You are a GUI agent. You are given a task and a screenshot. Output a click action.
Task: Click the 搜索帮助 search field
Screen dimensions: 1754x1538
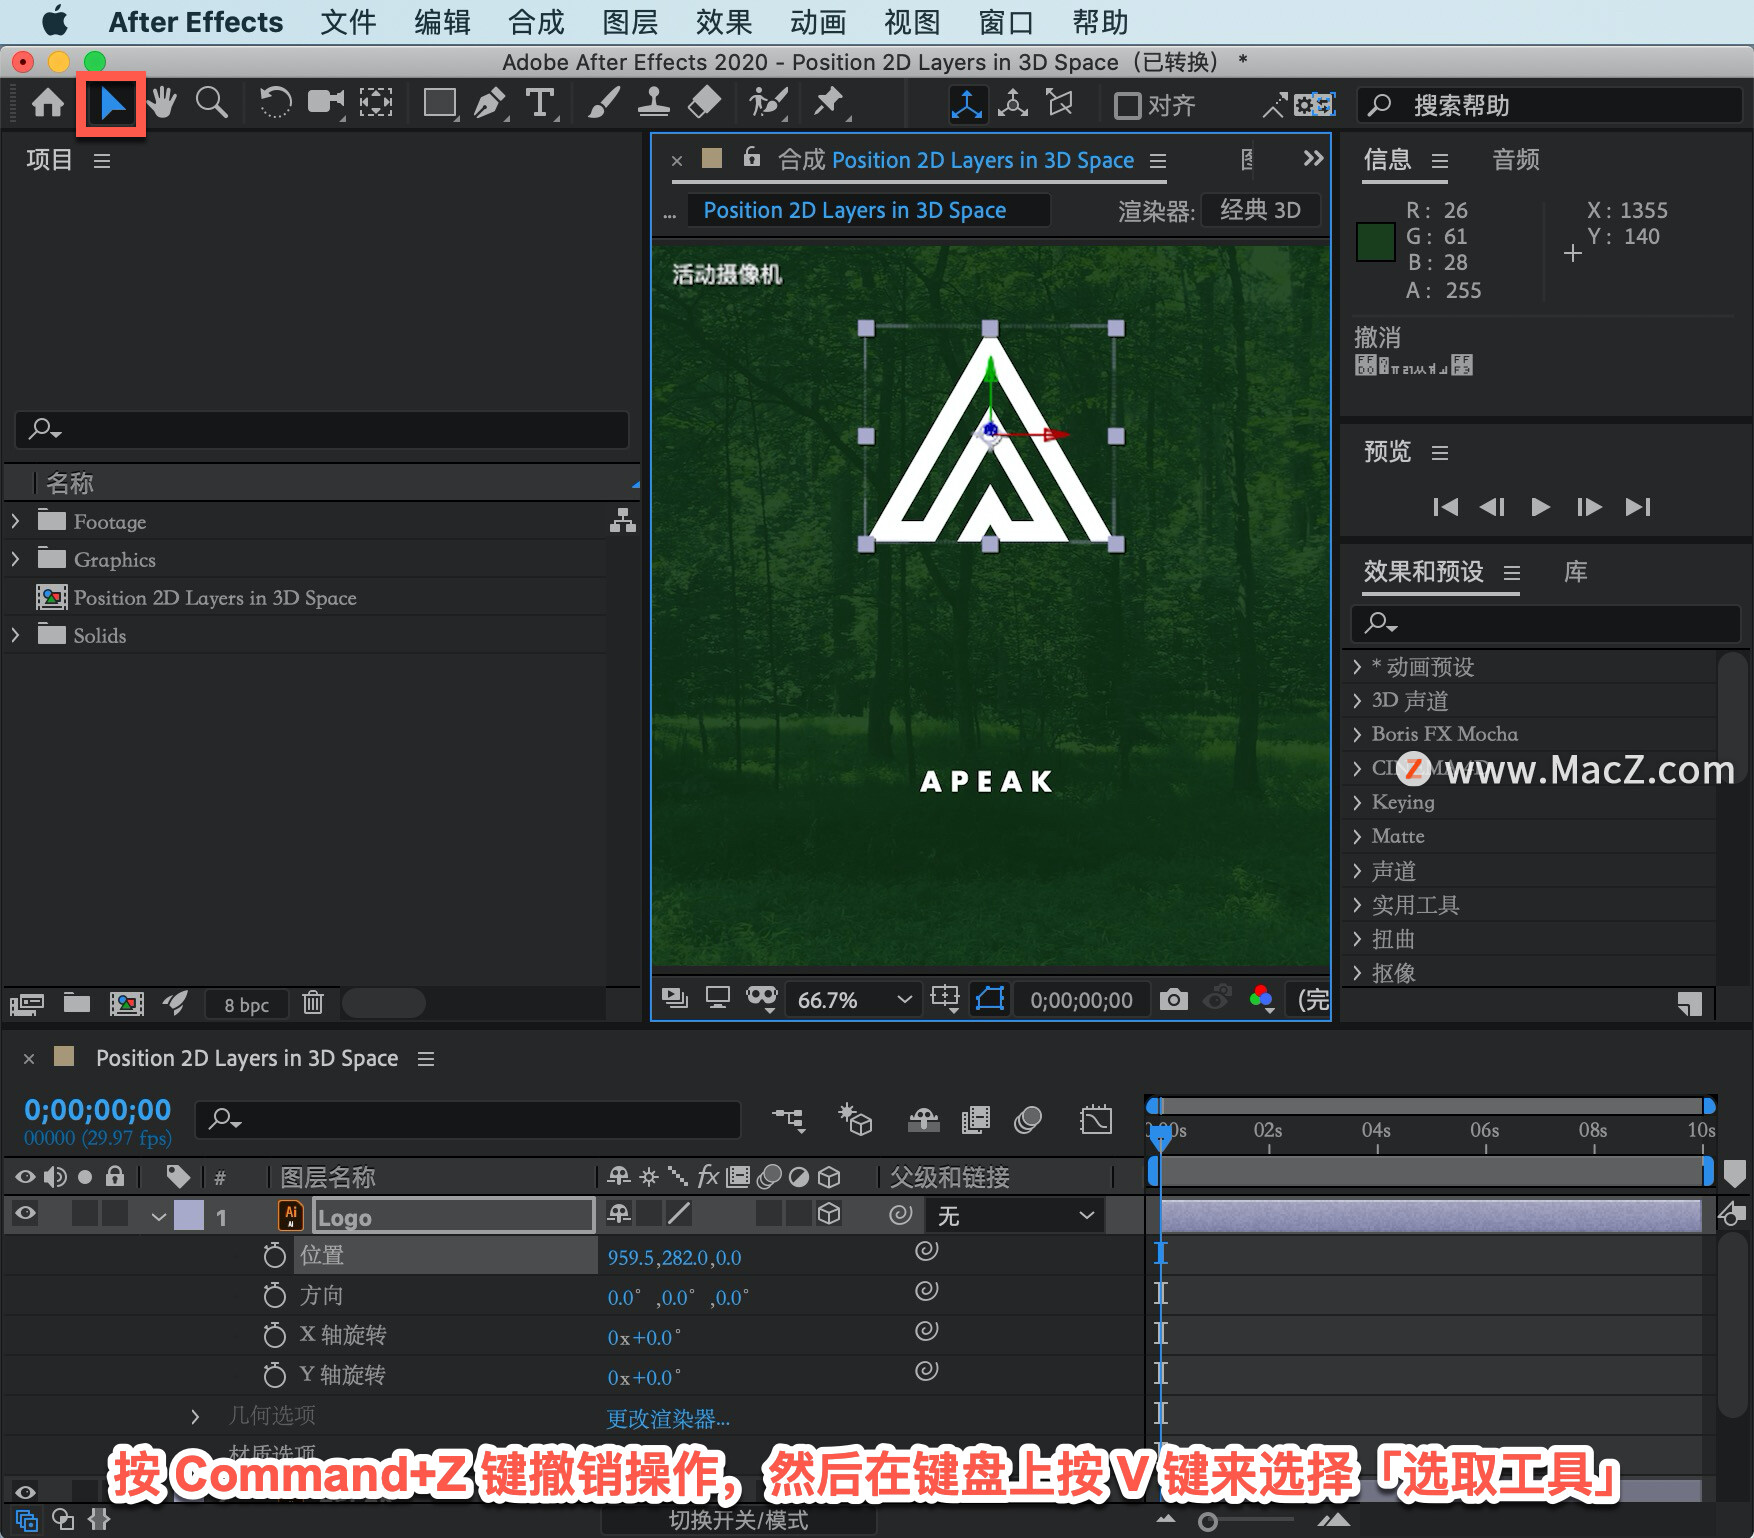point(1550,105)
